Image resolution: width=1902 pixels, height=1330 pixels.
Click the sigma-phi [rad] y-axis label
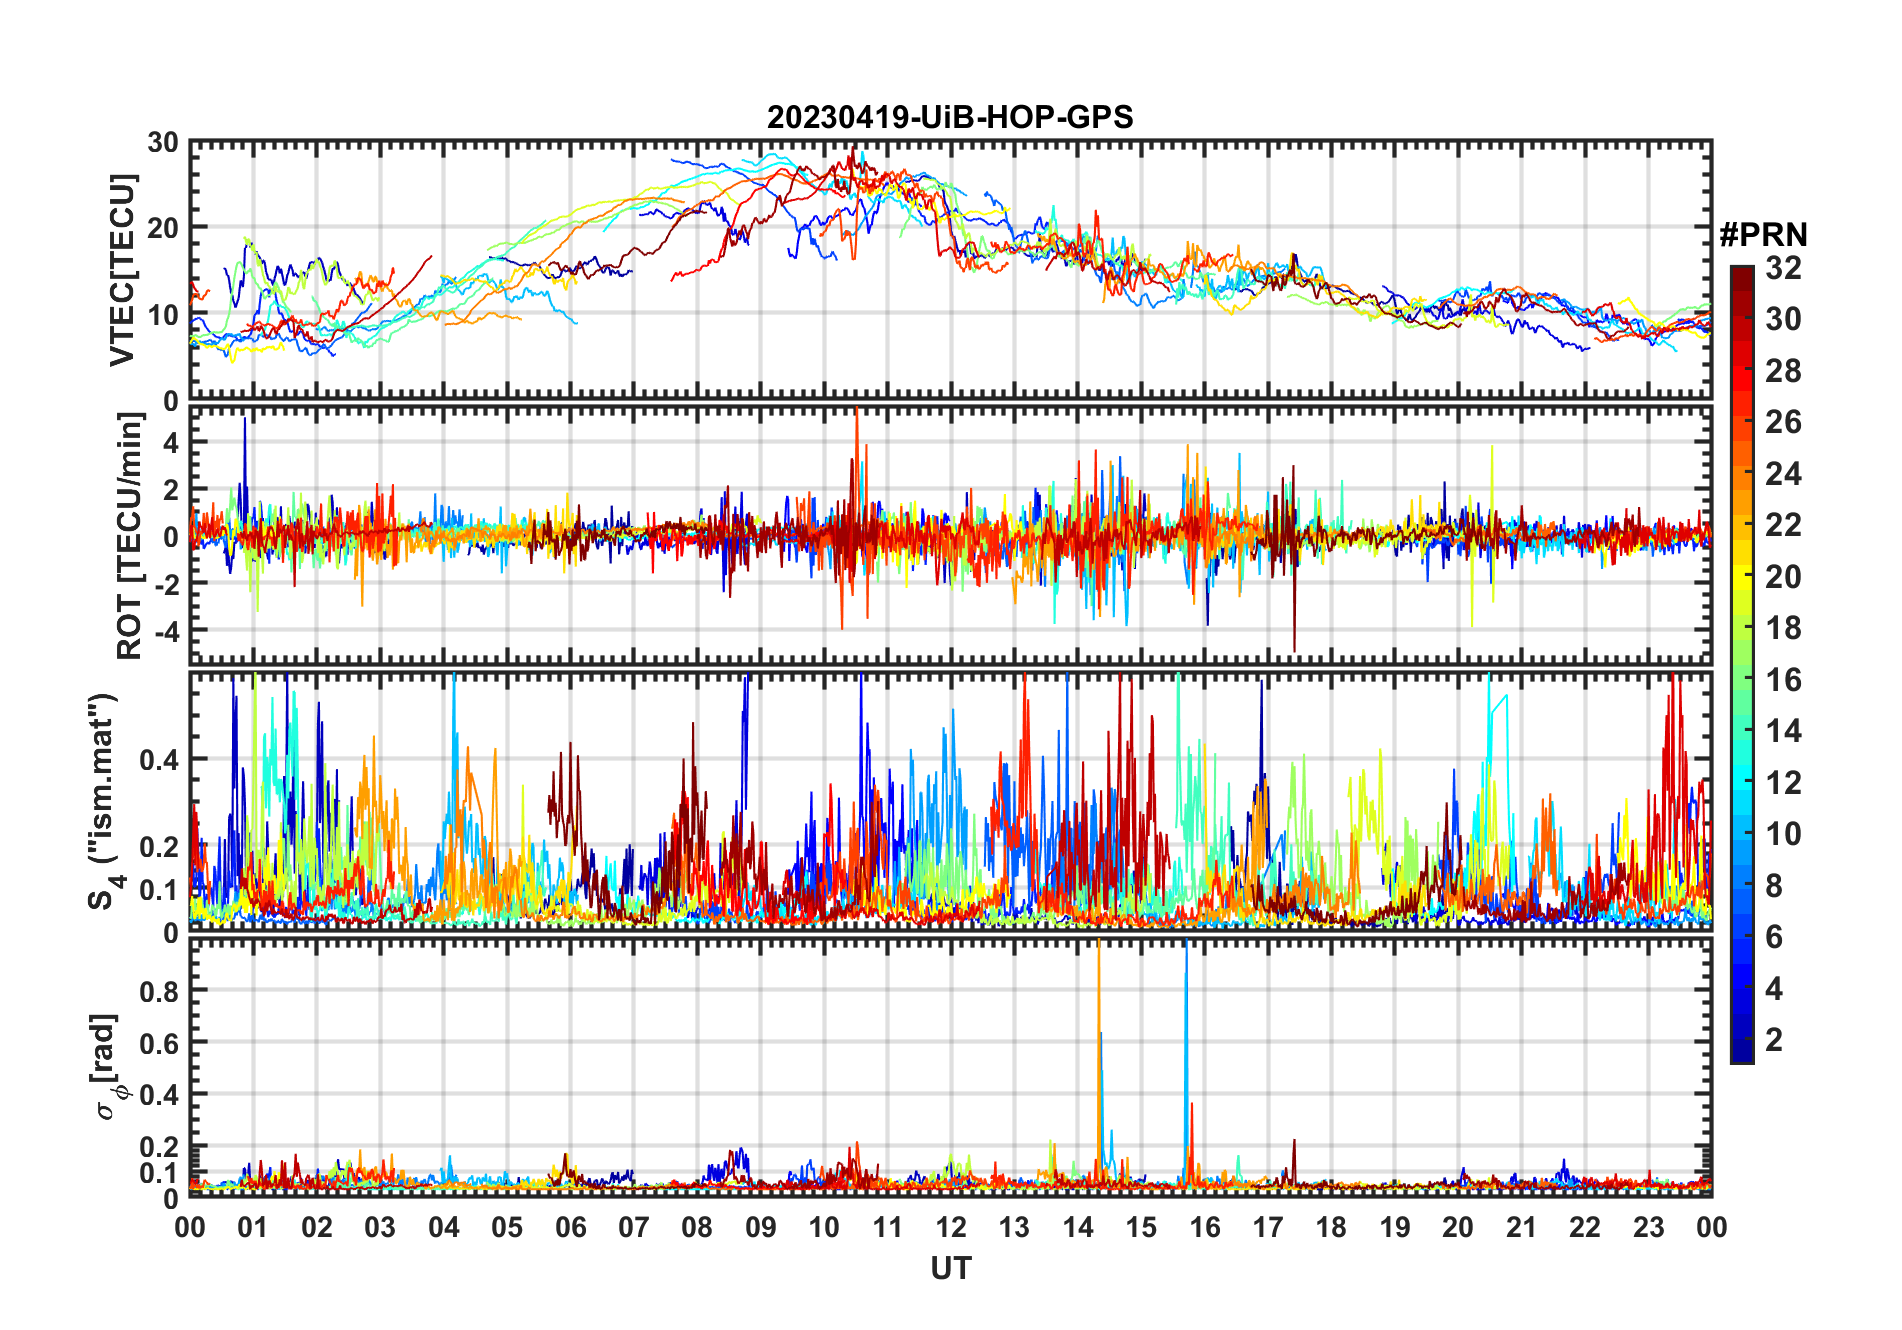coord(108,1067)
